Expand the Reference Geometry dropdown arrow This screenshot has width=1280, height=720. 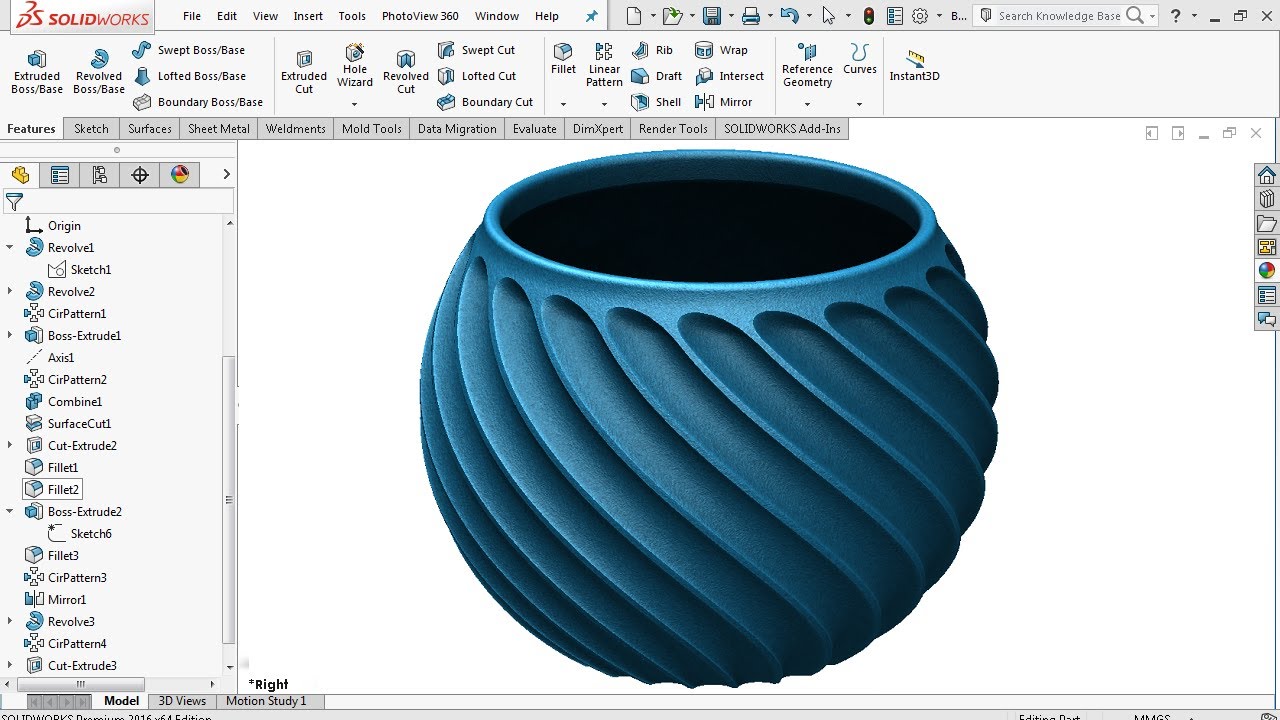[807, 104]
